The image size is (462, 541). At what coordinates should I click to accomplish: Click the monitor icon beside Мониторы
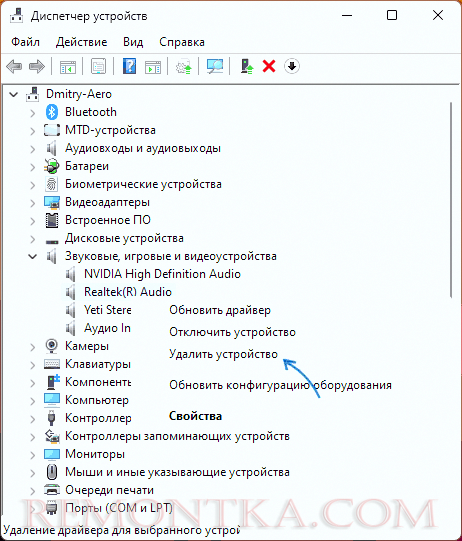[x=52, y=454]
